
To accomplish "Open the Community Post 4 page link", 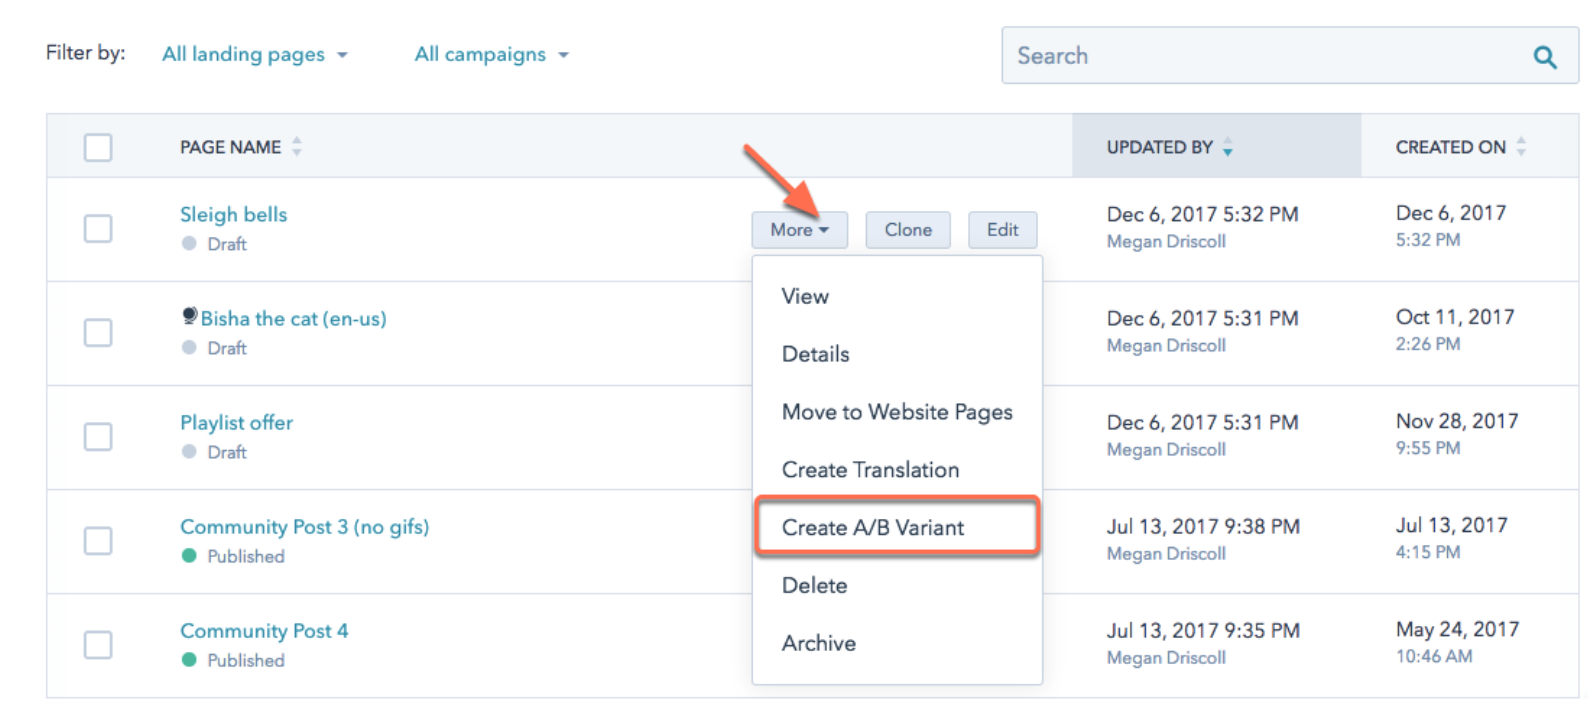I will [x=264, y=631].
